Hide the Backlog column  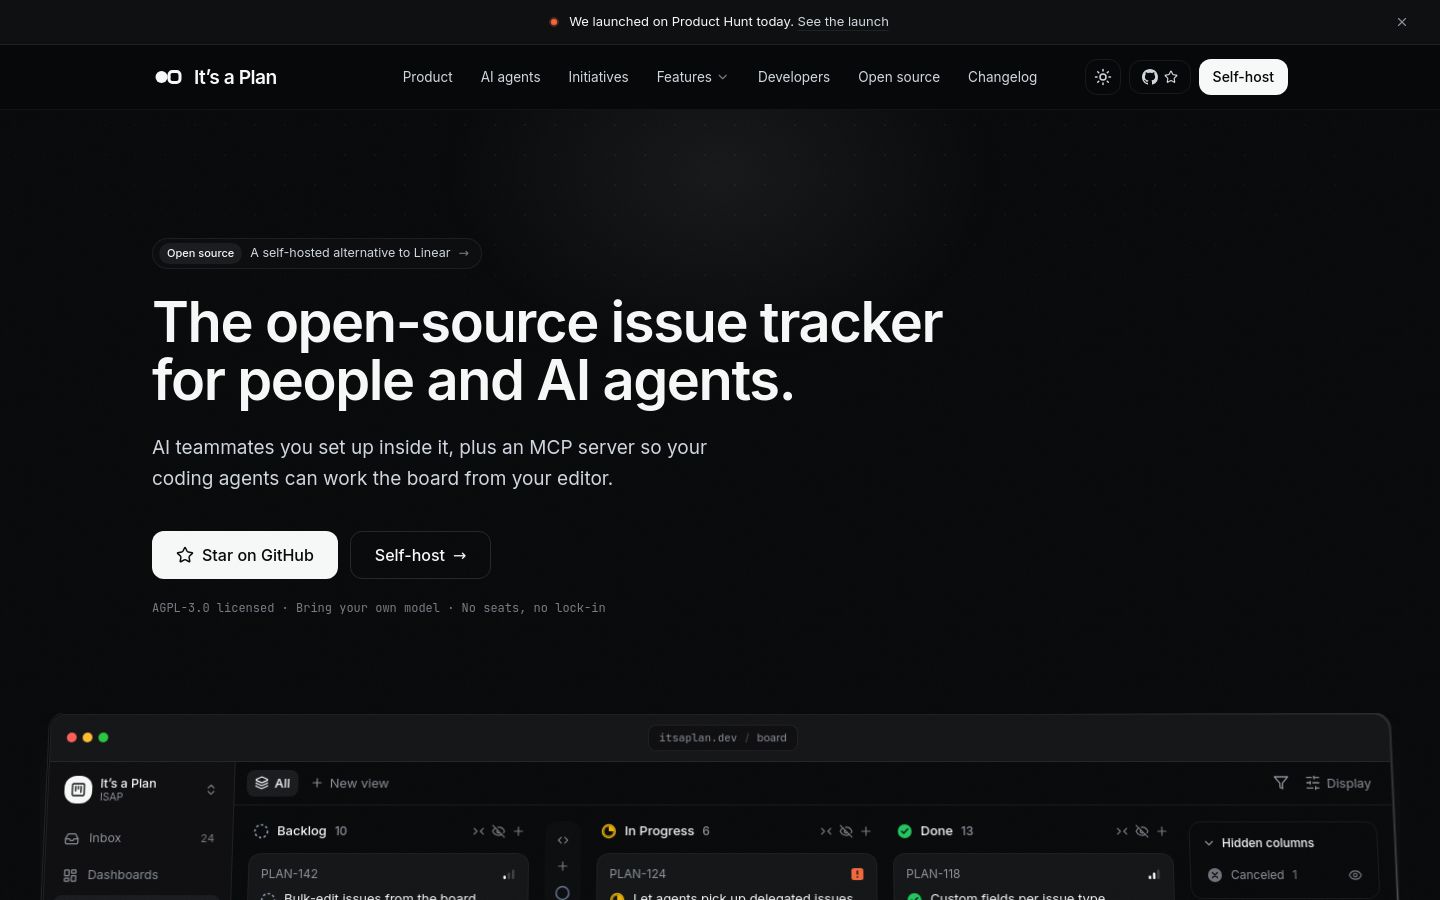498,831
